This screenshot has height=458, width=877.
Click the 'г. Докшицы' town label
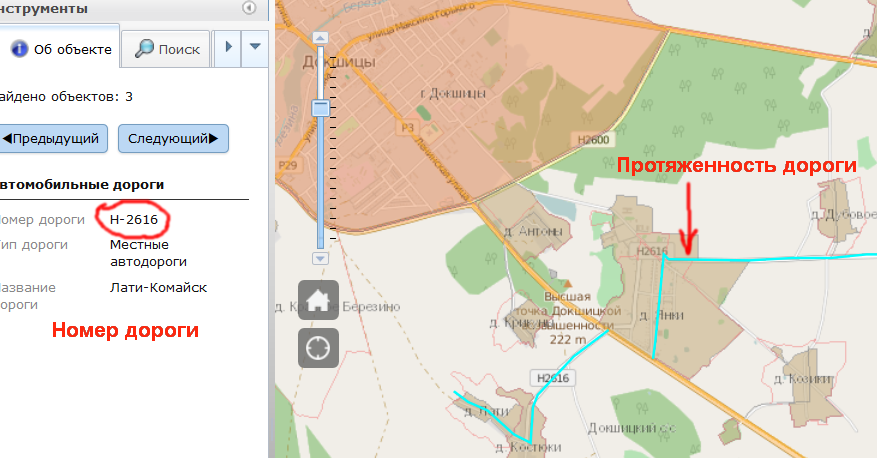point(453,93)
